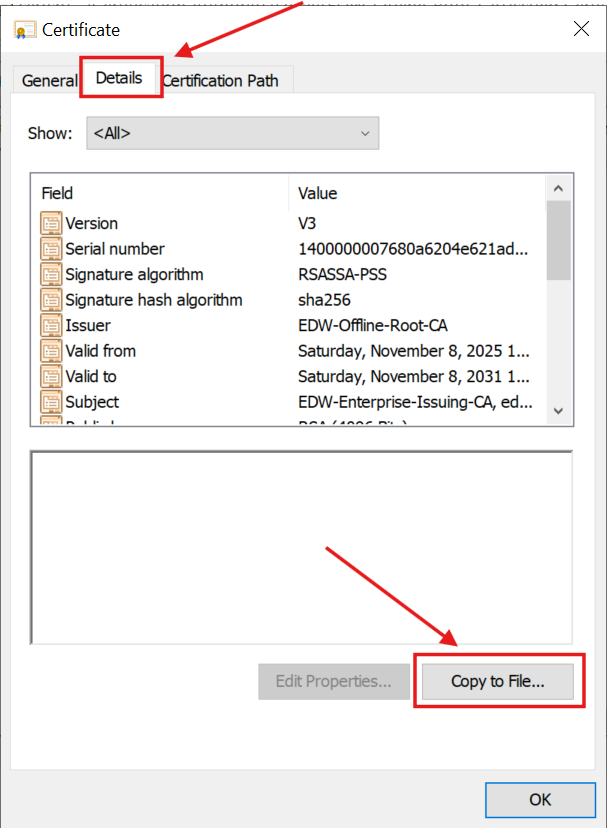Image resolution: width=607 pixels, height=828 pixels.
Task: Click the November 8, 2025 date value
Action: [x=414, y=351]
